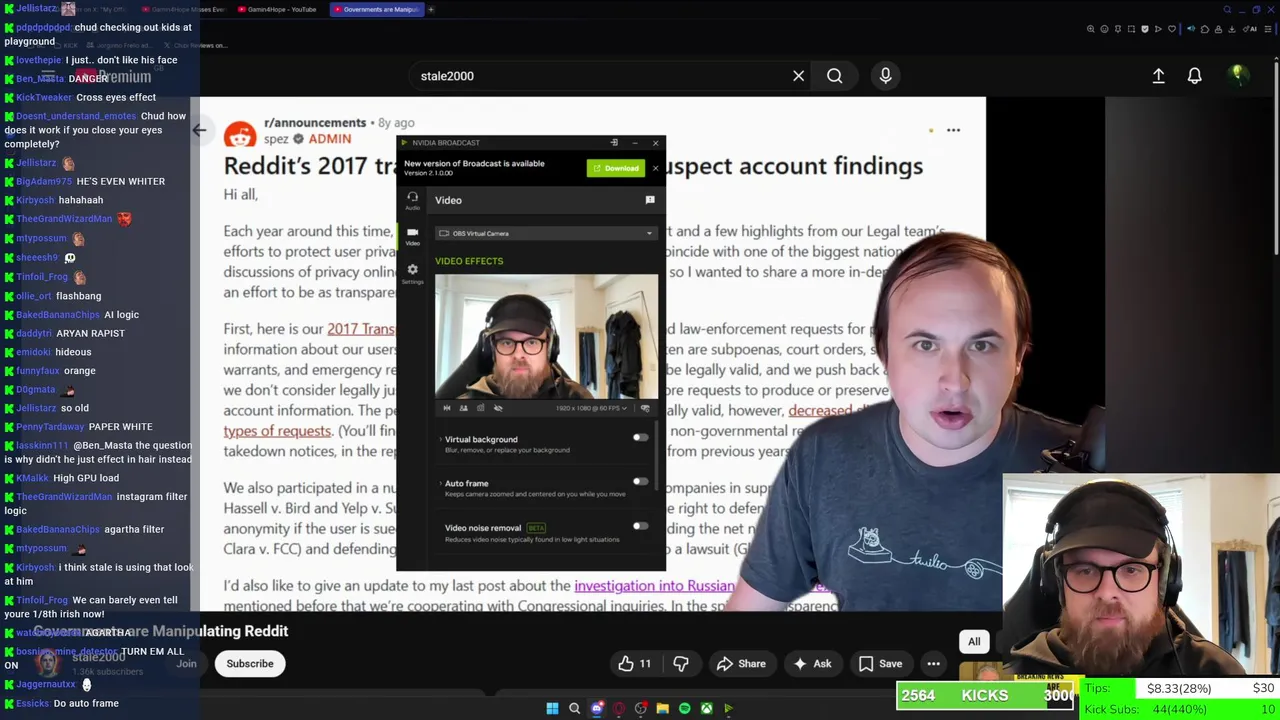This screenshot has width=1280, height=720.
Task: Open a new browser tab with plus
Action: 431,9
